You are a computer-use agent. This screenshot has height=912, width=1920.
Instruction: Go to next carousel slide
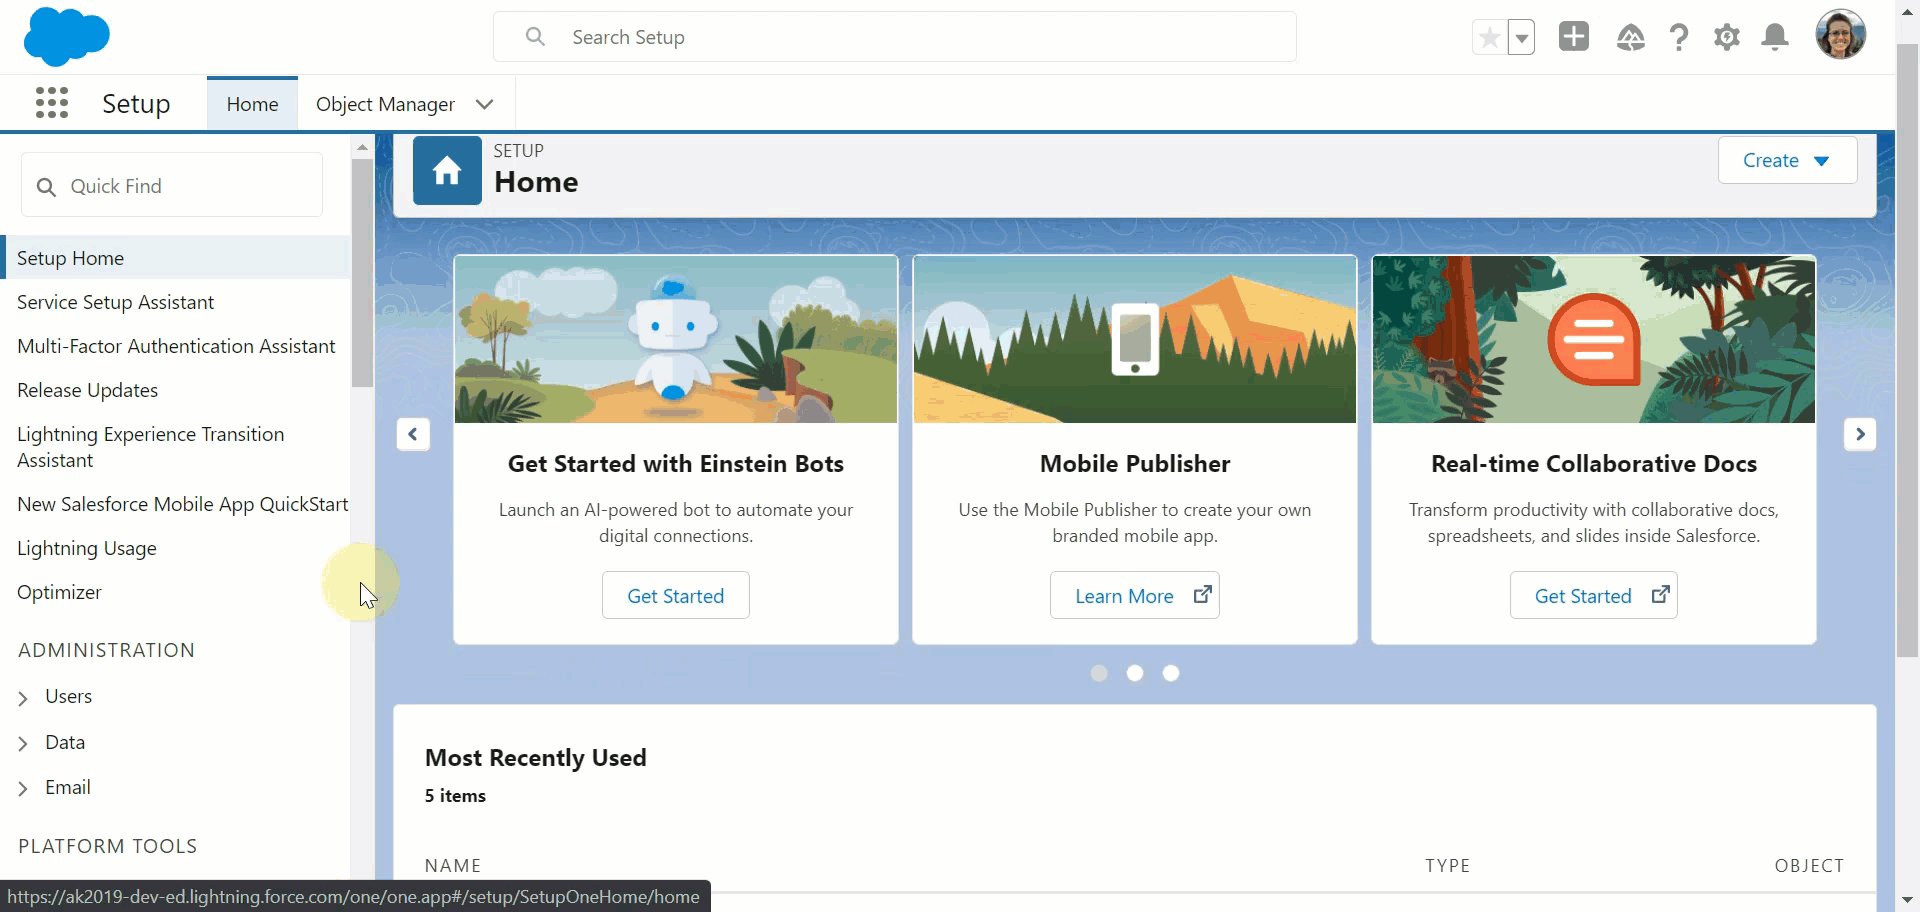[x=1860, y=434]
